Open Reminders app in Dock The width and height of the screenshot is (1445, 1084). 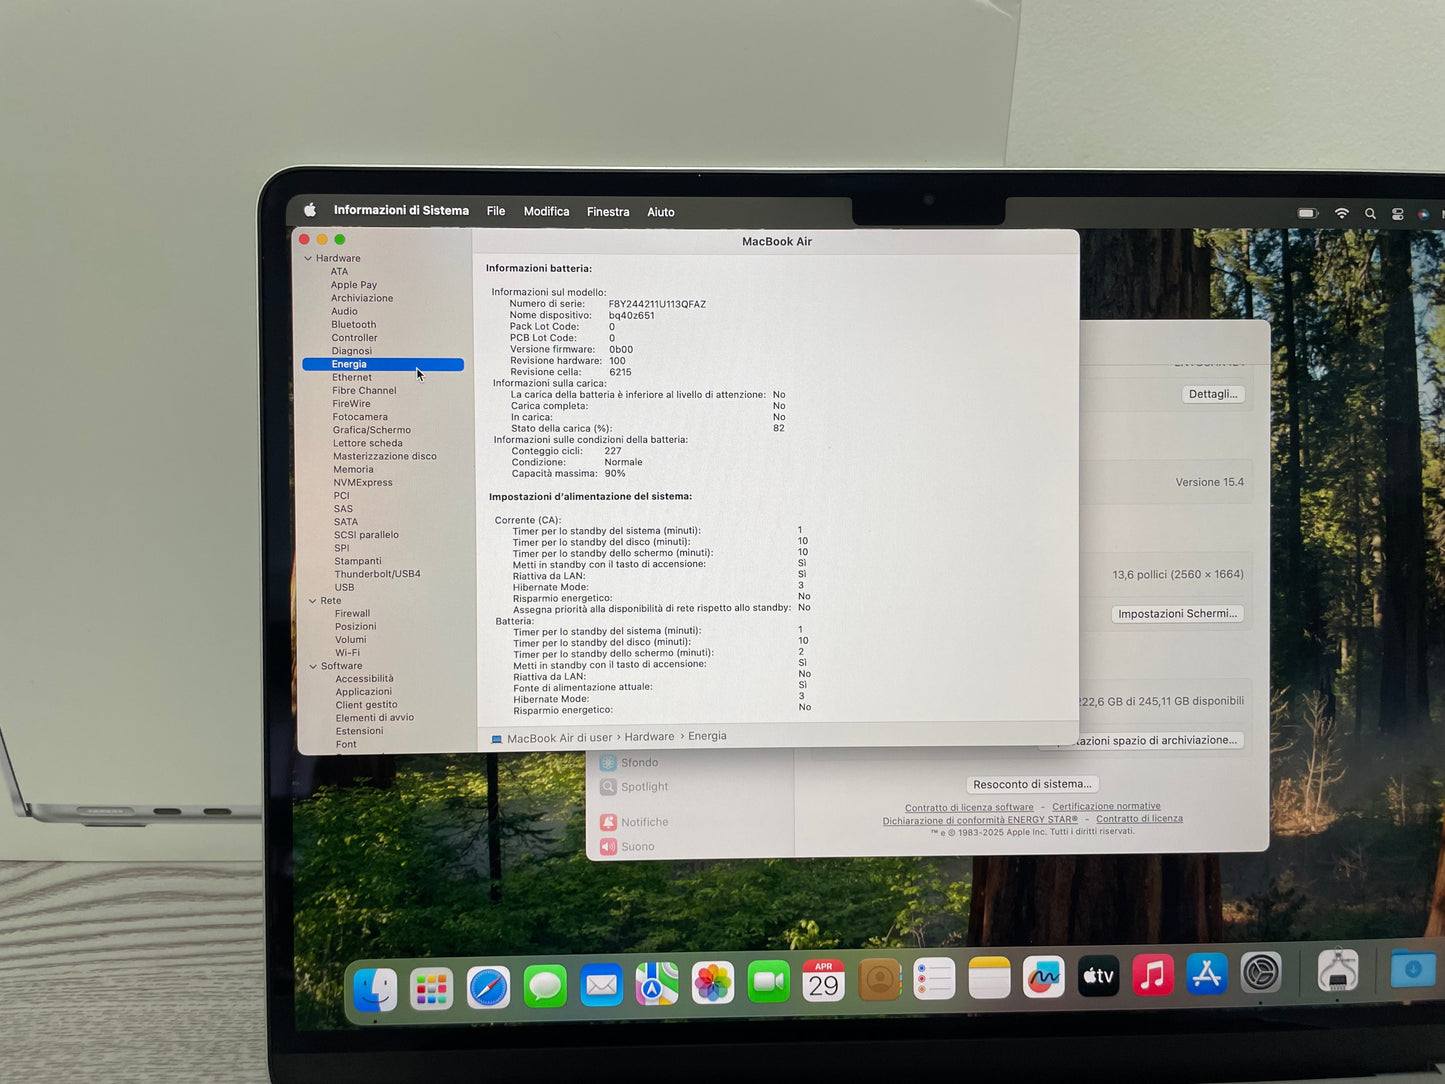[934, 980]
